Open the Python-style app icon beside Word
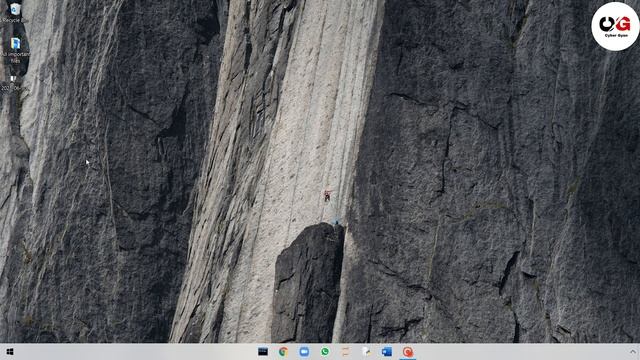This screenshot has width=640, height=360. pos(366,351)
